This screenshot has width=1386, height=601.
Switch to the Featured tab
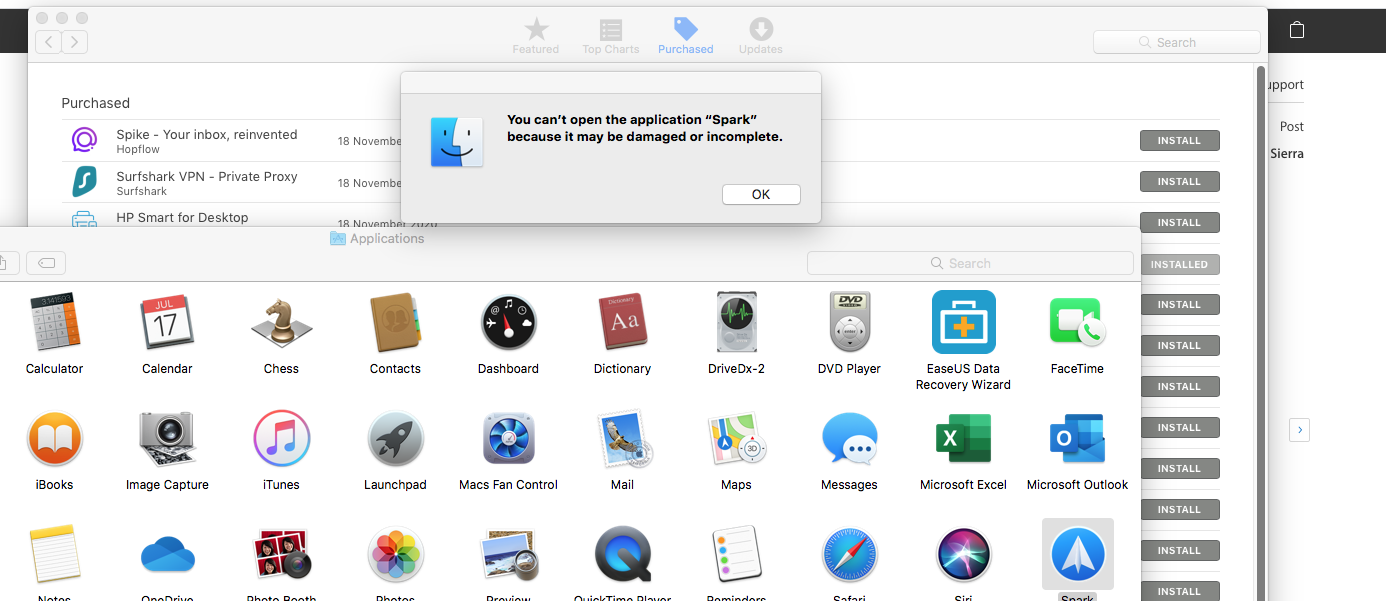pyautogui.click(x=535, y=34)
